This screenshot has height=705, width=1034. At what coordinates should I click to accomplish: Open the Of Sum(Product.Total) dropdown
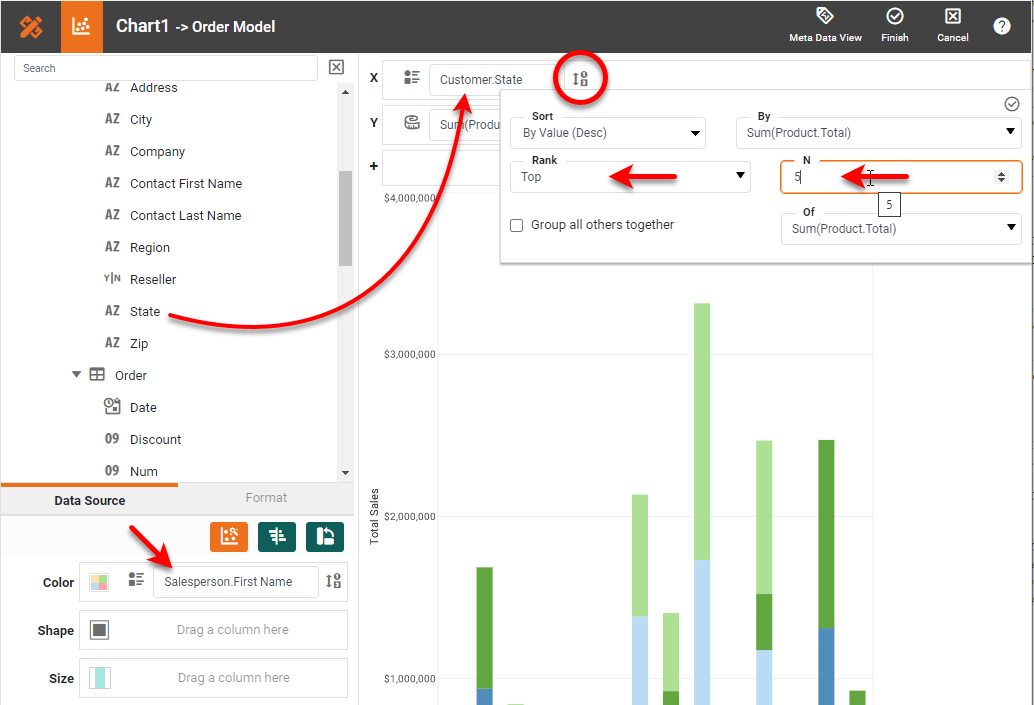[x=900, y=229]
